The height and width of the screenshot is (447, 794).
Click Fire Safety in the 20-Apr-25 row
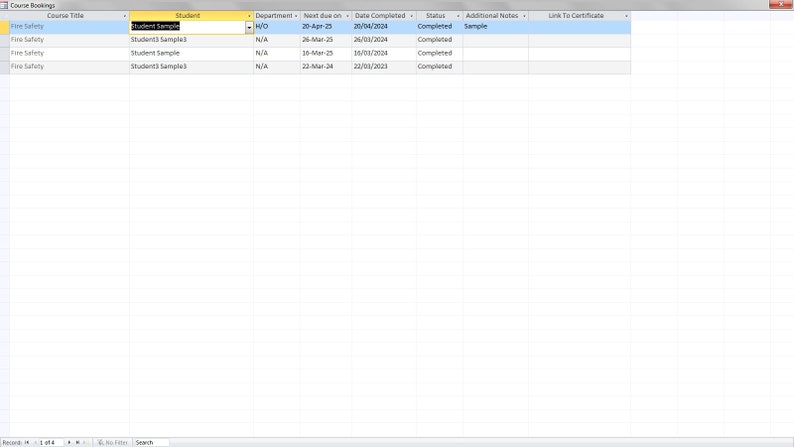tap(69, 27)
